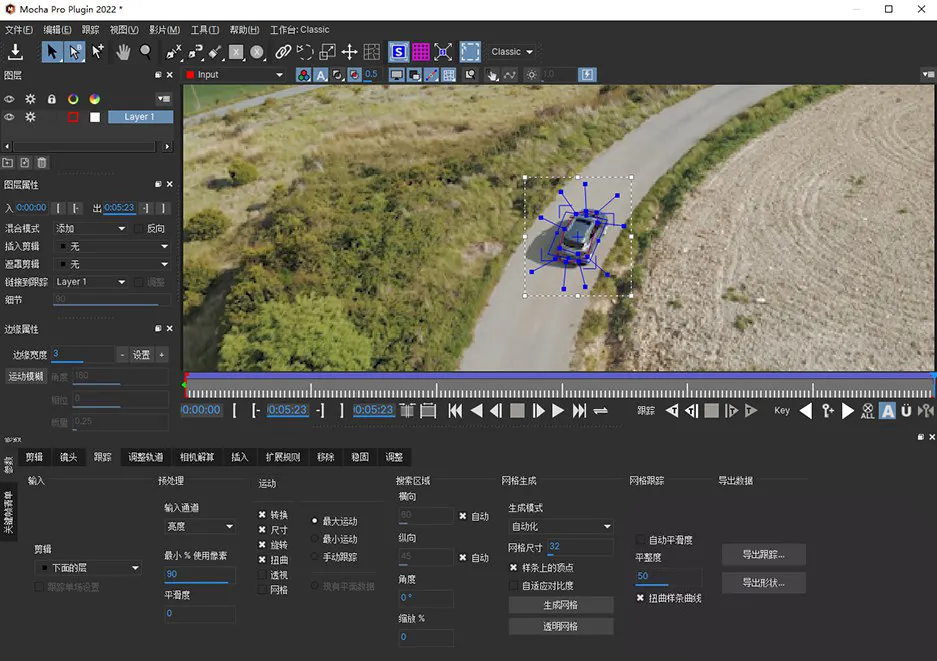Screen dimensions: 937x661
Task: Click the 生成网格 button
Action: [560, 605]
